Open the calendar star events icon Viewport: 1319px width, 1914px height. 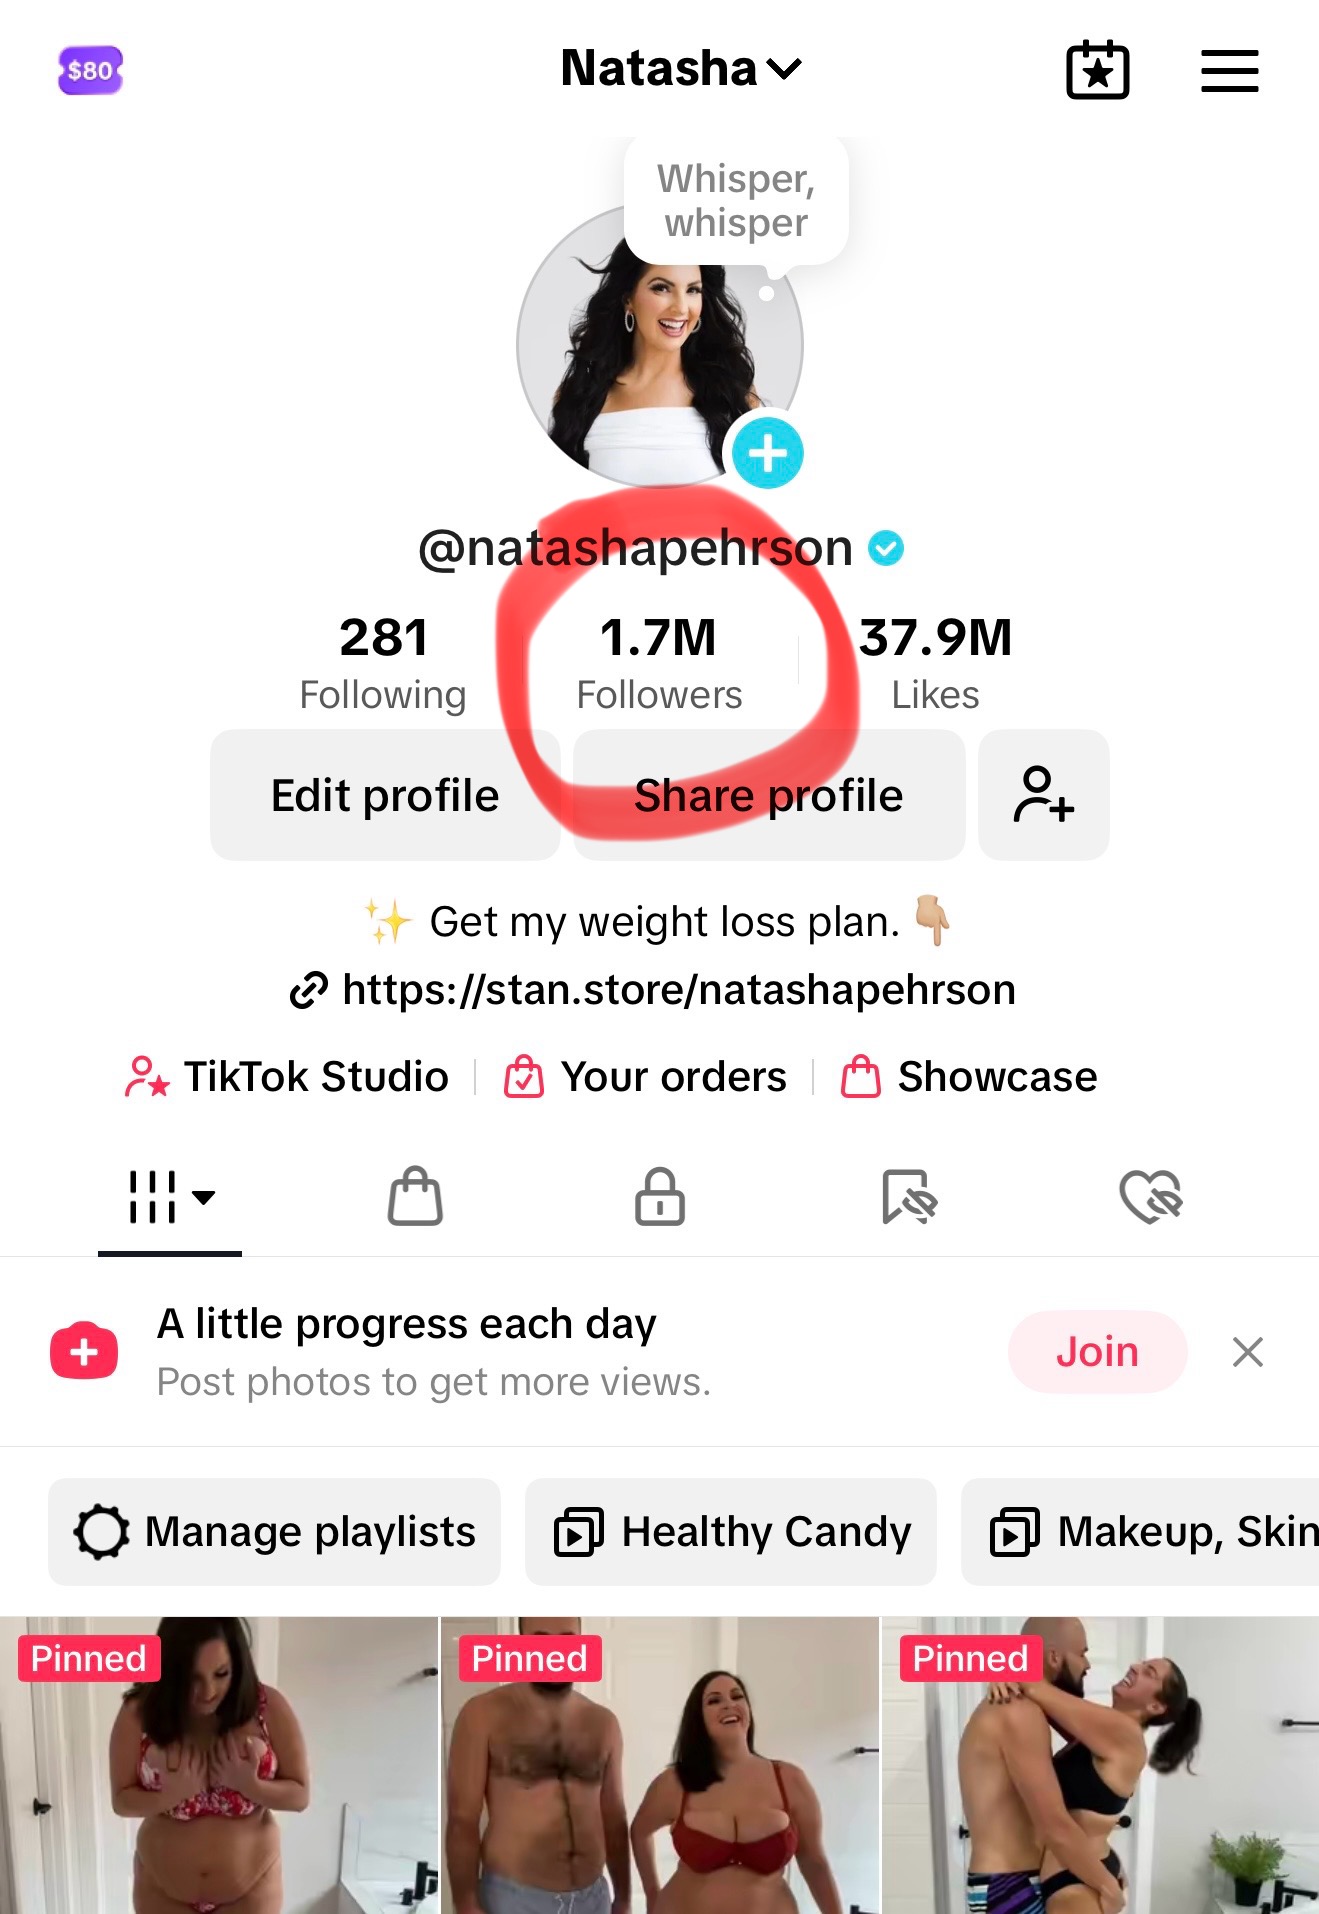pyautogui.click(x=1097, y=71)
